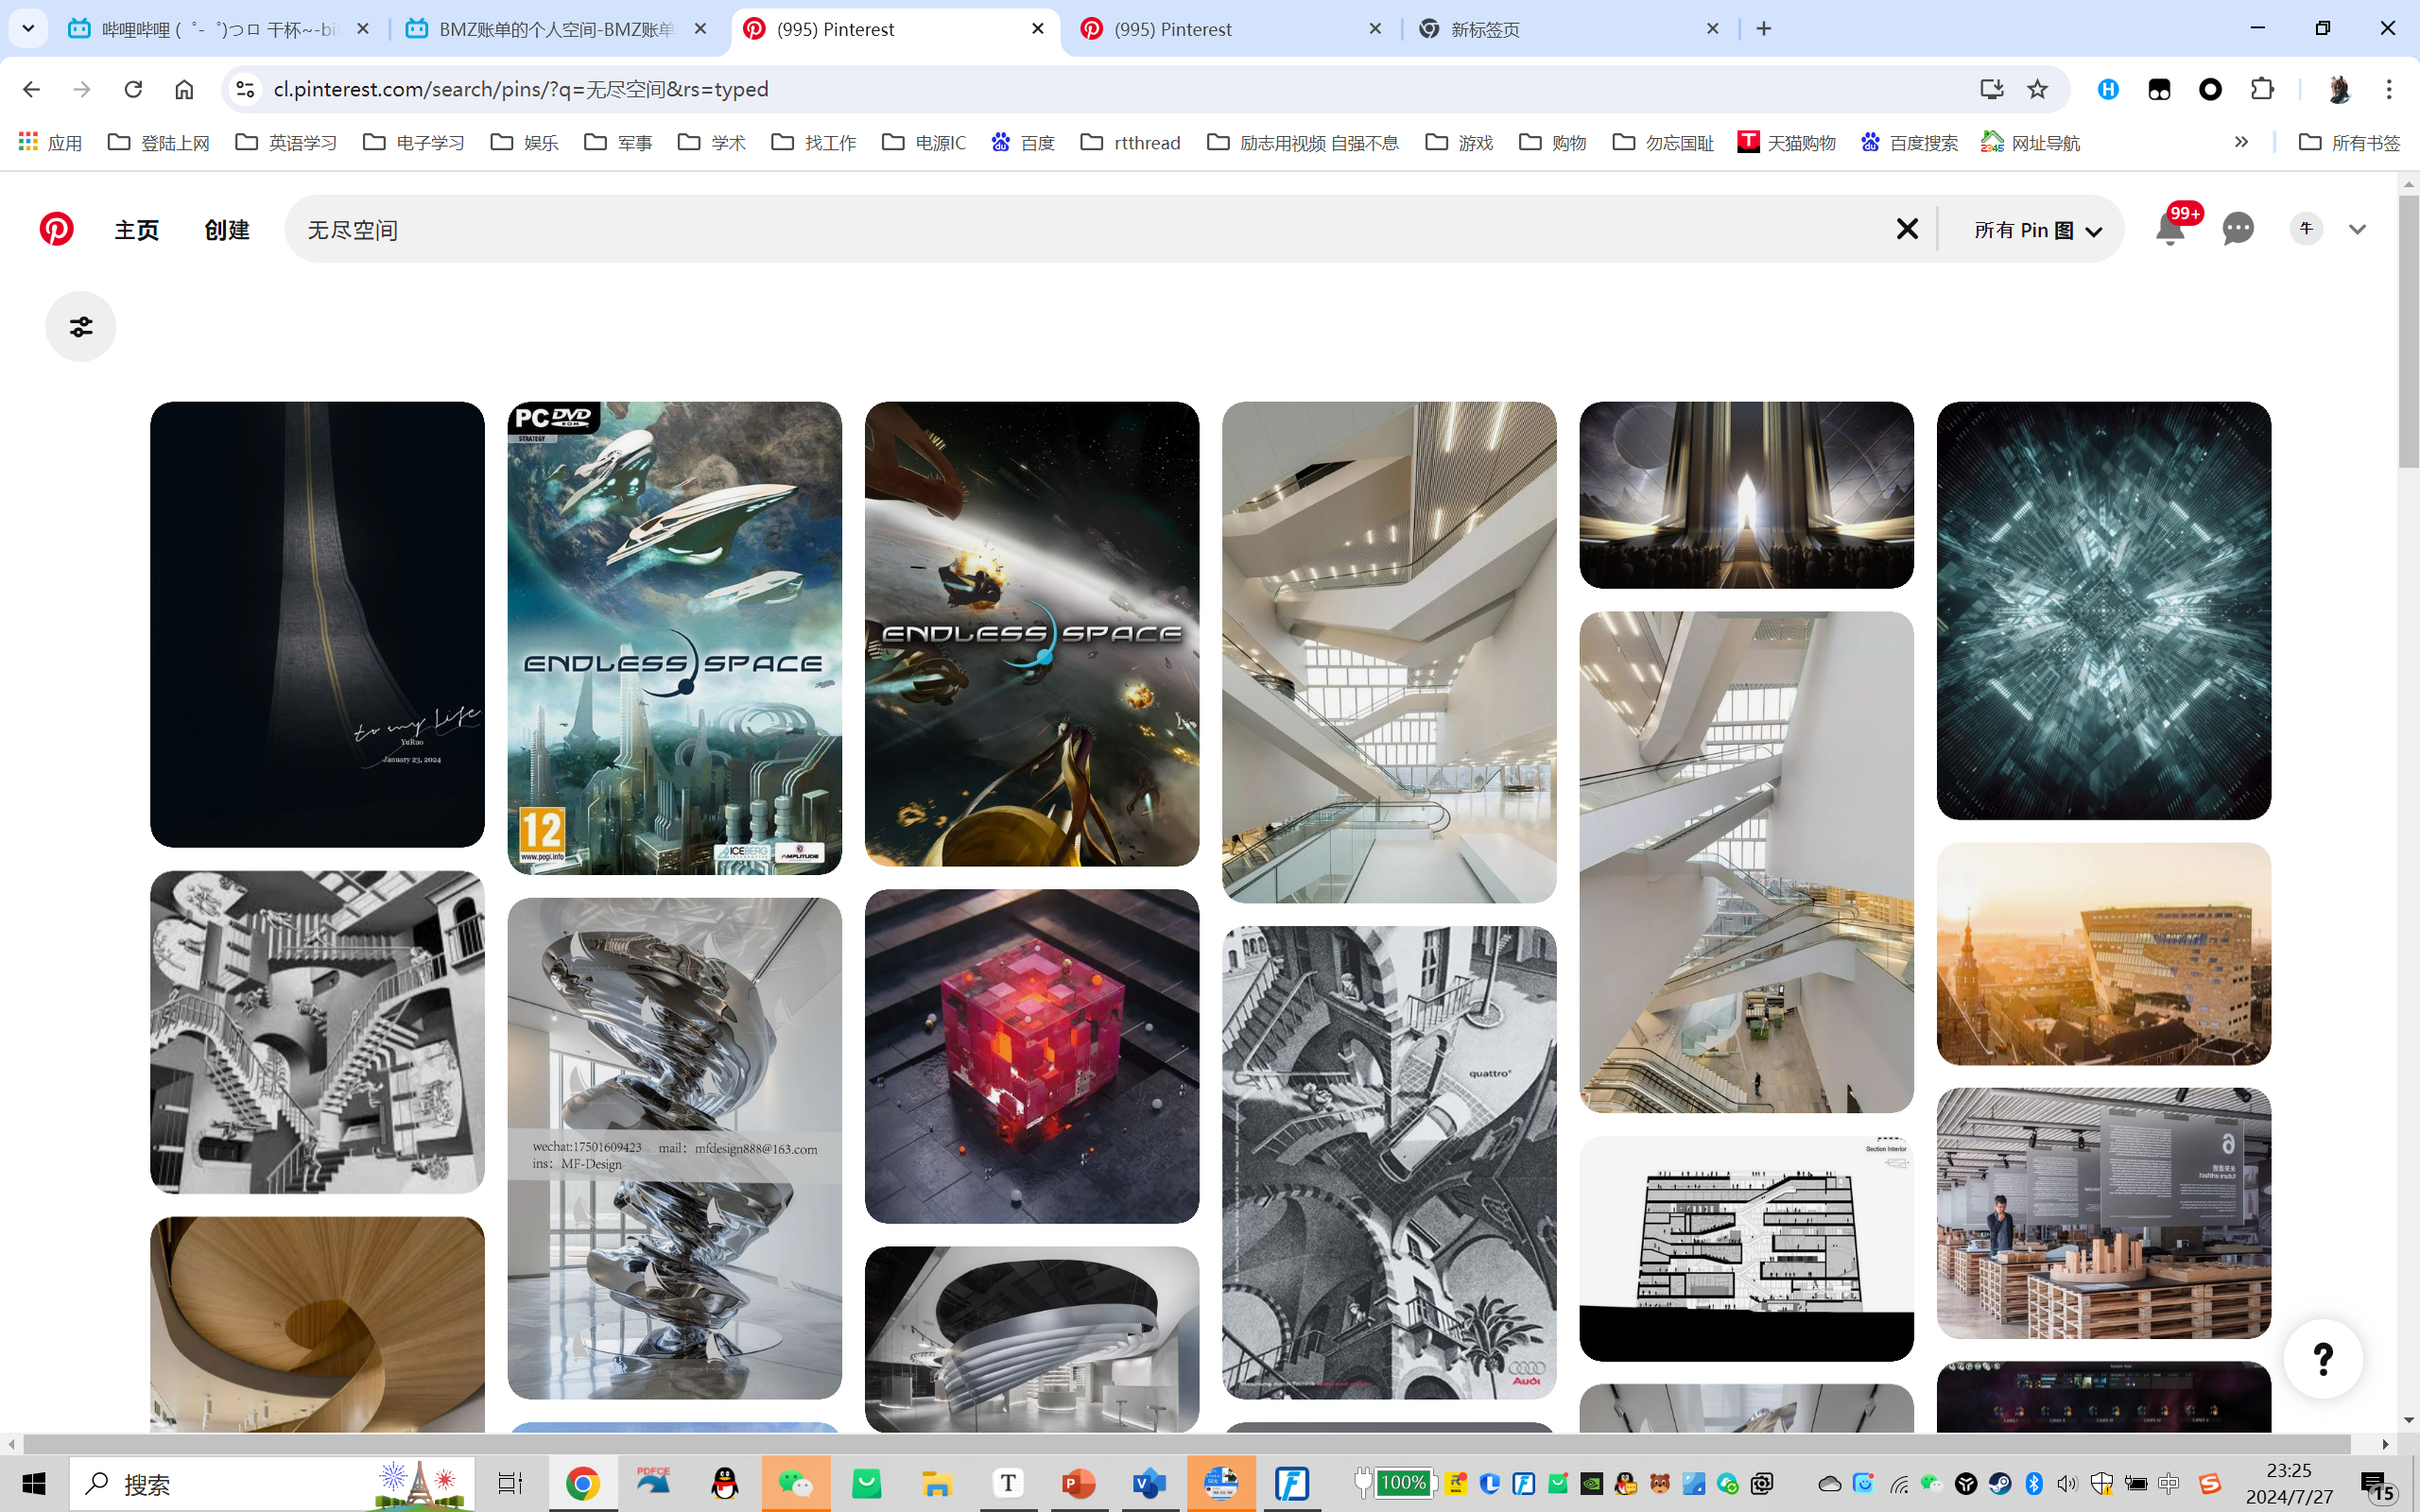Open the sunset city building pin
This screenshot has height=1512, width=2420.
tap(2103, 953)
